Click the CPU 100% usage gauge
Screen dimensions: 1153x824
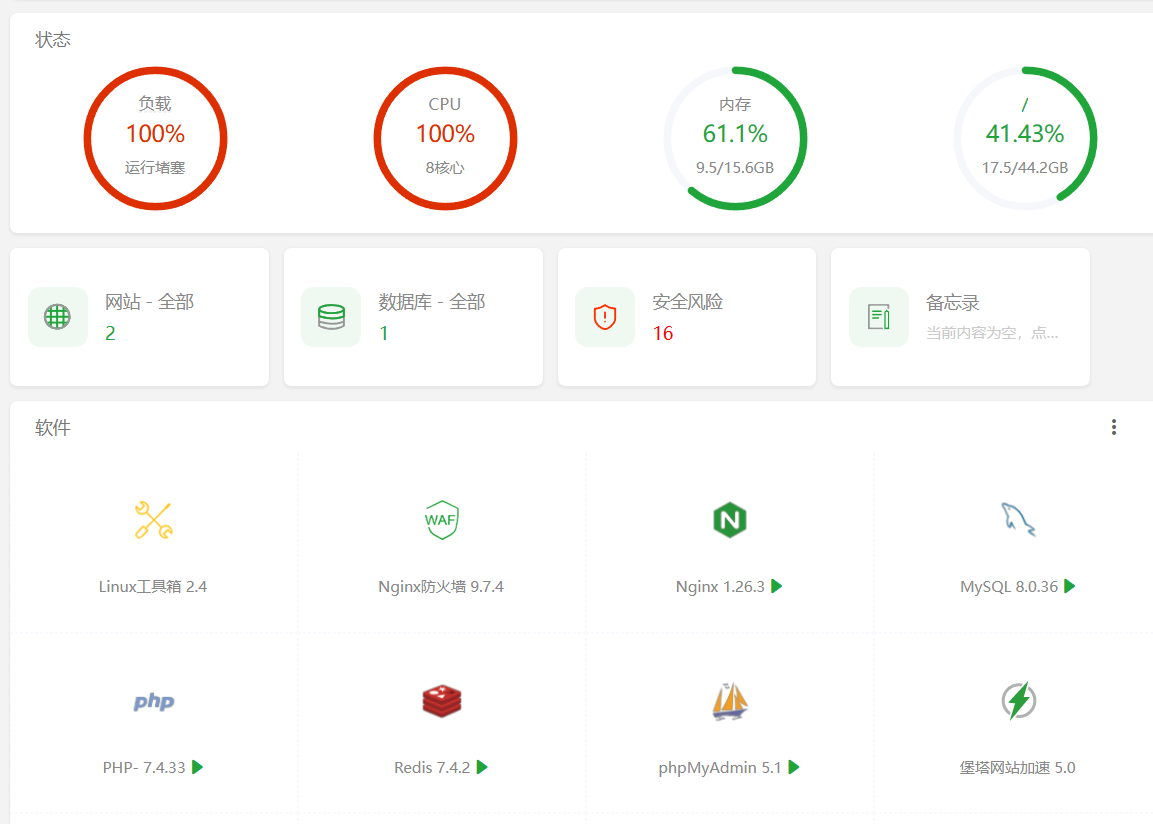(x=445, y=138)
